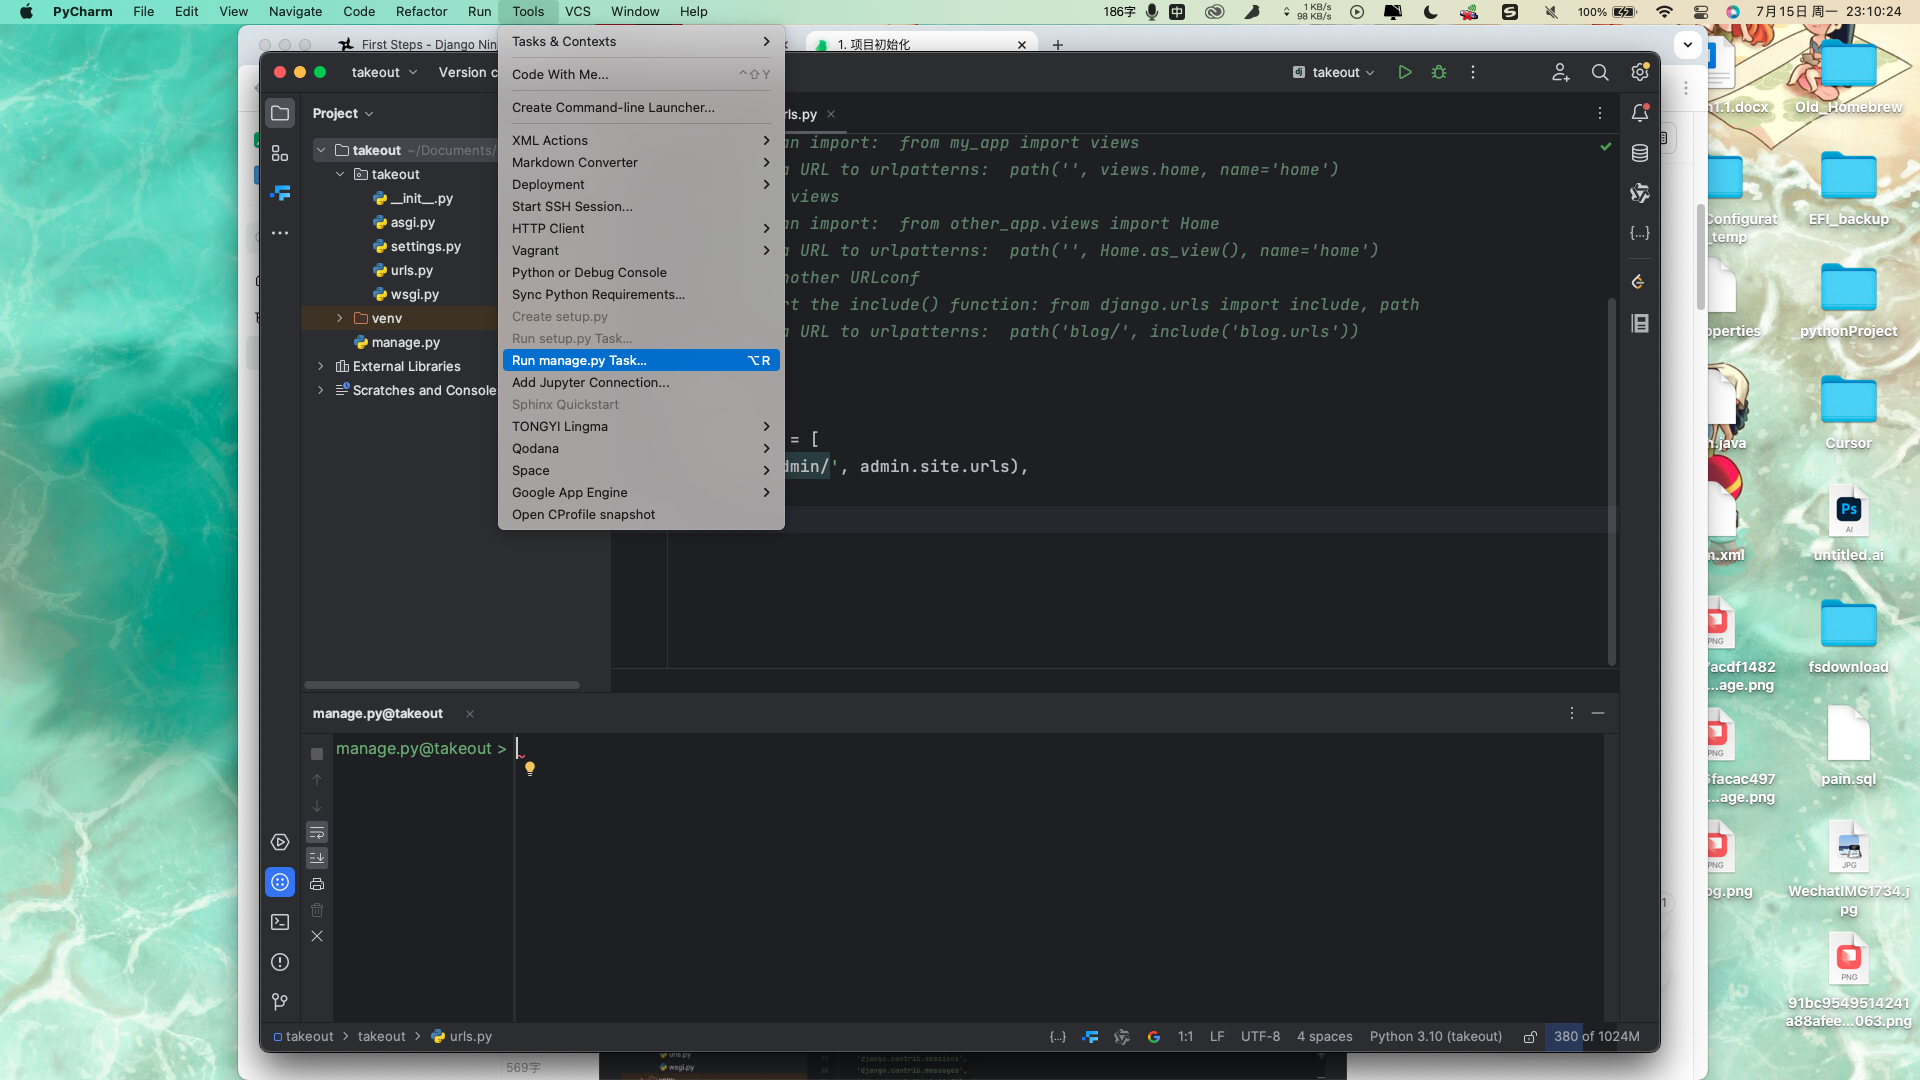Open settings.py in project tree
Viewport: 1920px width, 1080px height.
[x=425, y=246]
